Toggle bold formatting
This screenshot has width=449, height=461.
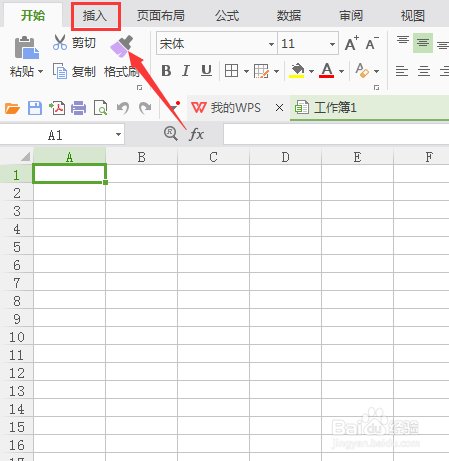click(166, 71)
